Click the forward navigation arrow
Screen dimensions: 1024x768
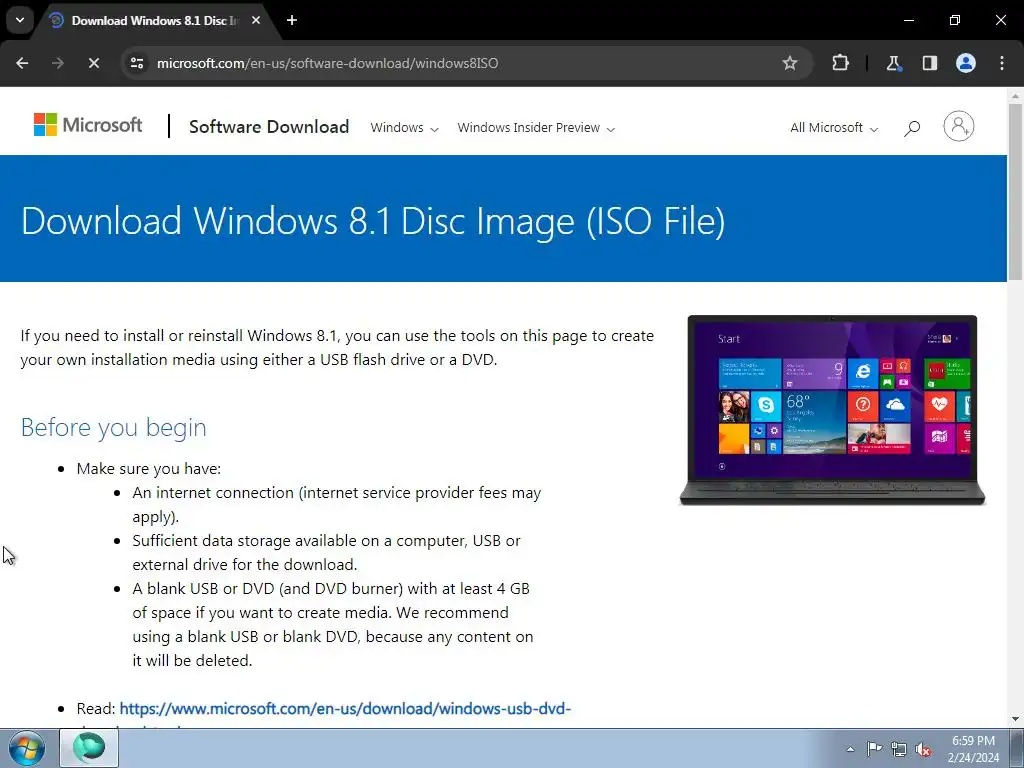pos(58,63)
